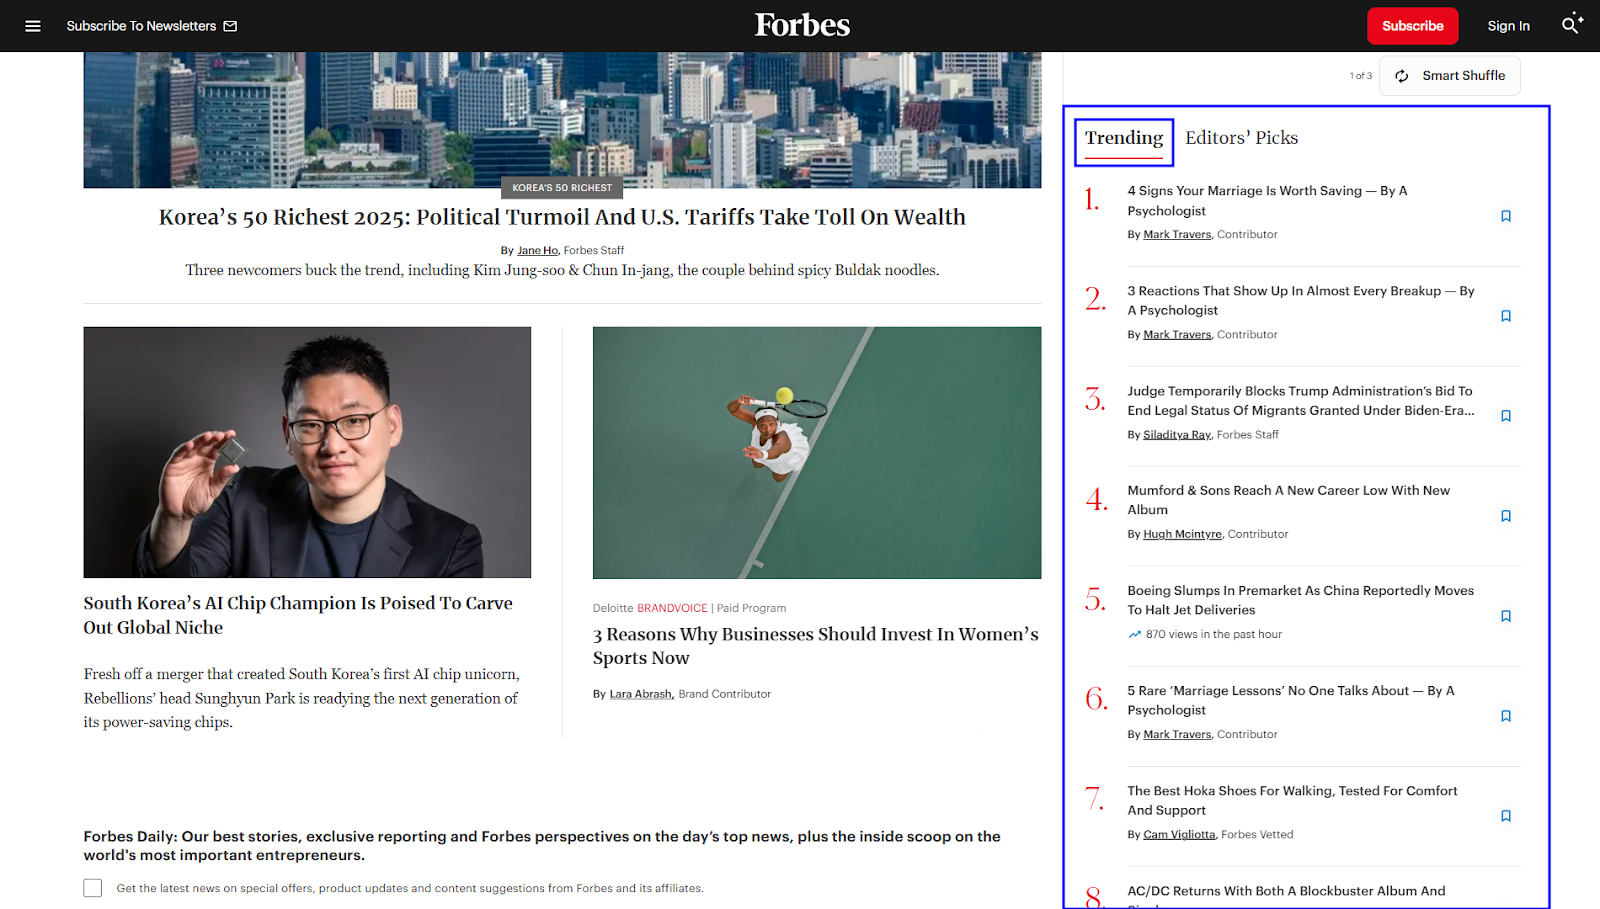The height and width of the screenshot is (909, 1600).
Task: Click the Smart Shuffle refresh icon
Action: point(1402,76)
